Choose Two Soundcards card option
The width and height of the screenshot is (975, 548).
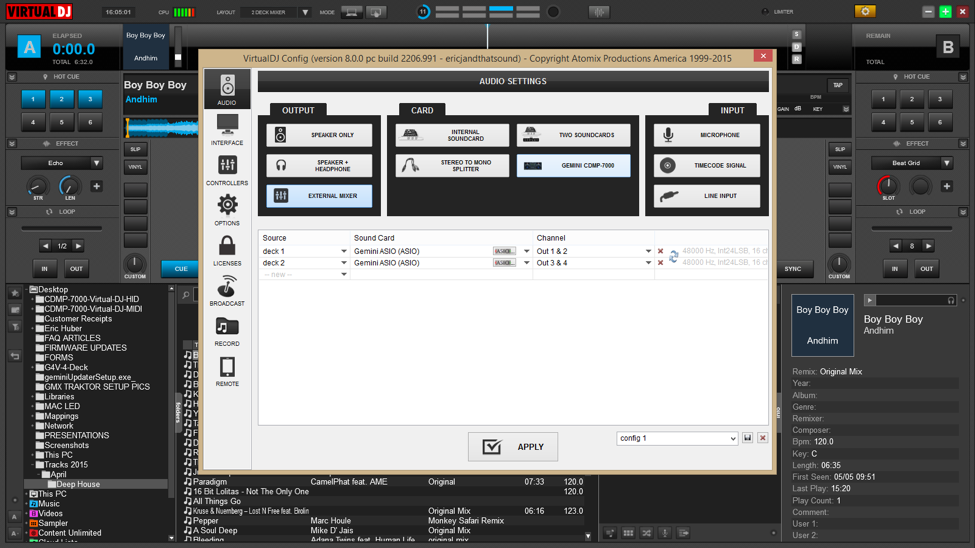[573, 135]
